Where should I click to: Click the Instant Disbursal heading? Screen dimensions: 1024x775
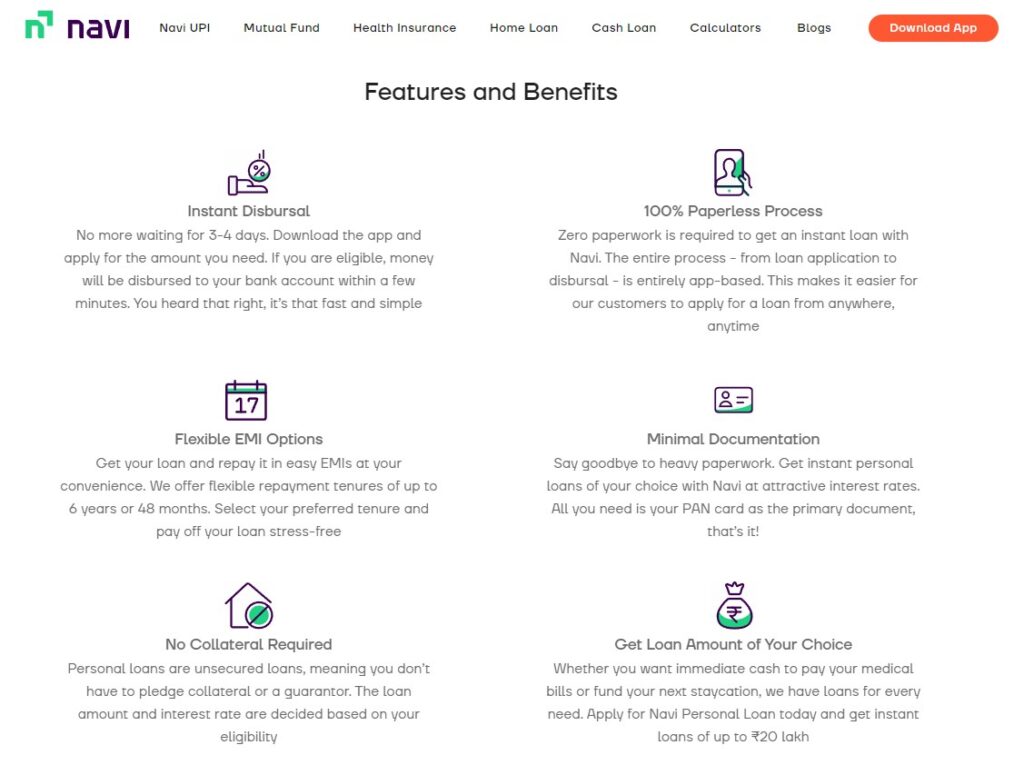click(248, 211)
